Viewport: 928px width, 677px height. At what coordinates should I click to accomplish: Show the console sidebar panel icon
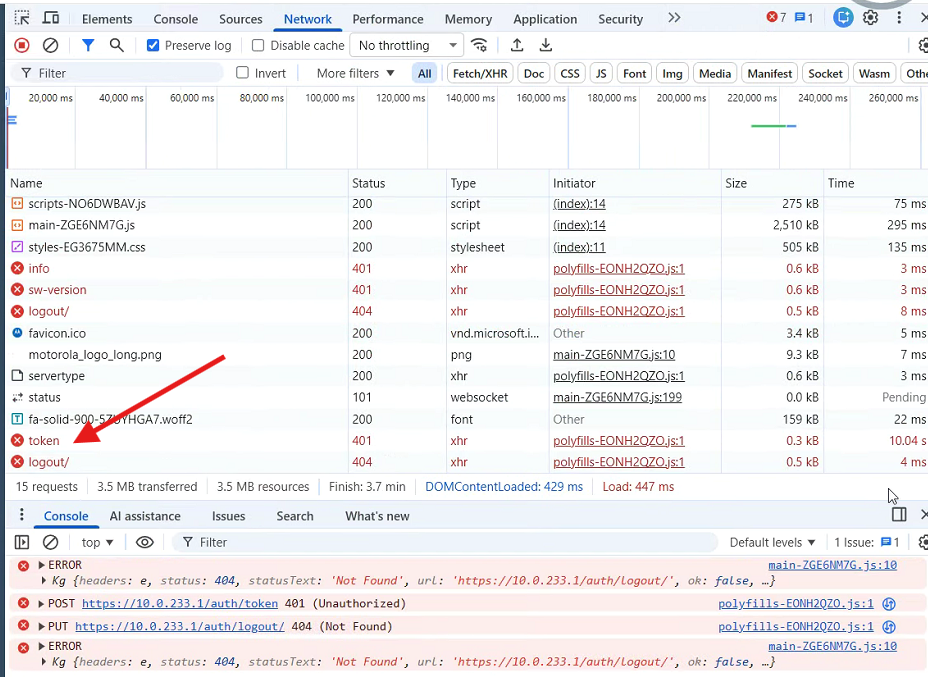pos(22,542)
